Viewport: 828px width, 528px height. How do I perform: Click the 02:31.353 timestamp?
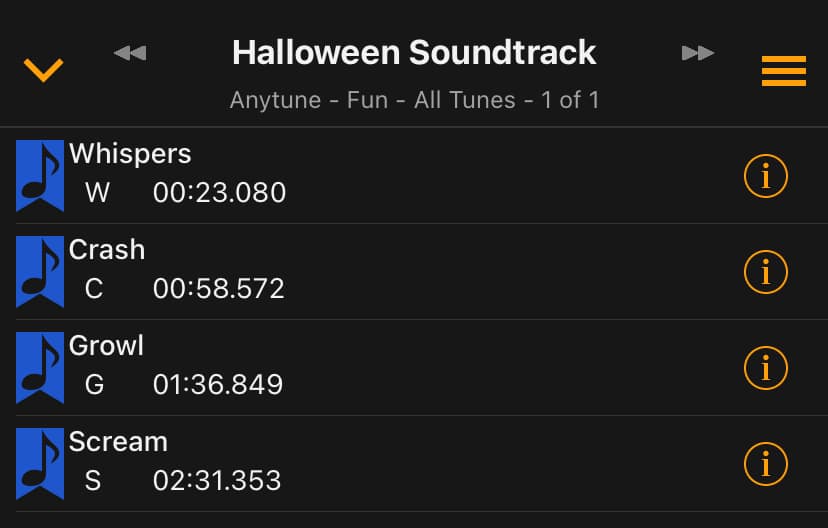[x=217, y=480]
